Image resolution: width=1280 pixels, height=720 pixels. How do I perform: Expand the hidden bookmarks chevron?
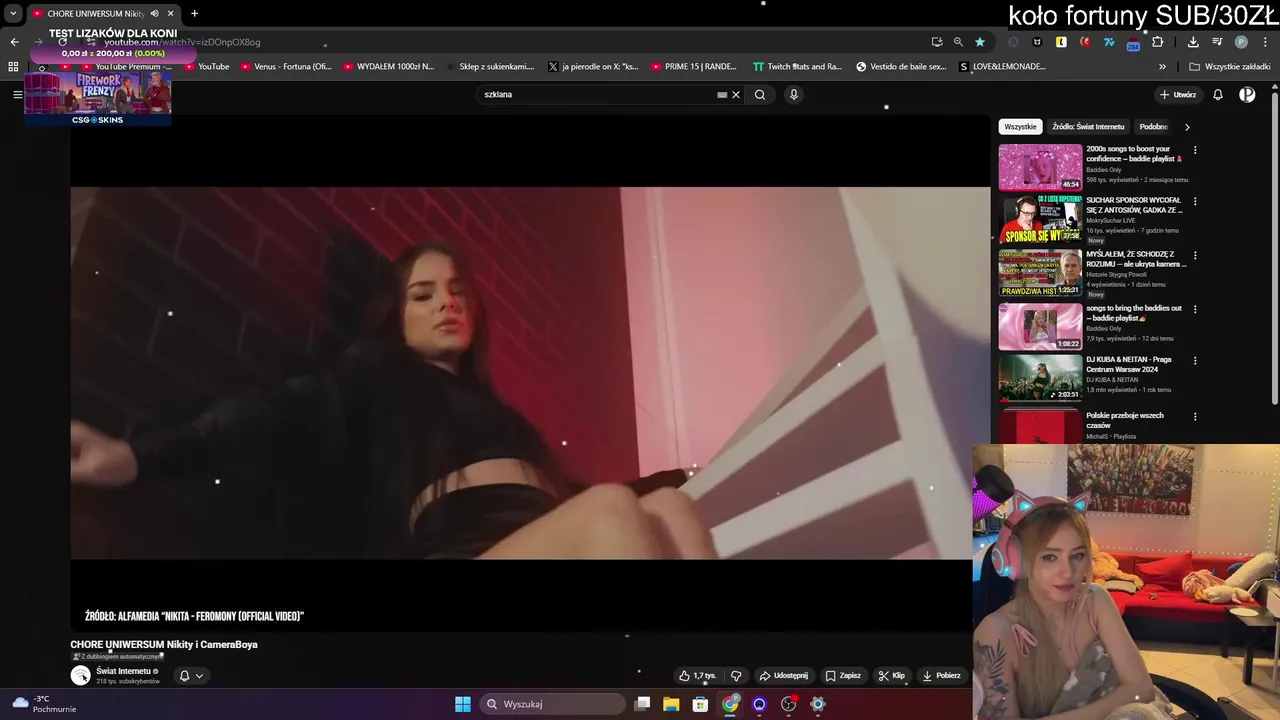1162,67
